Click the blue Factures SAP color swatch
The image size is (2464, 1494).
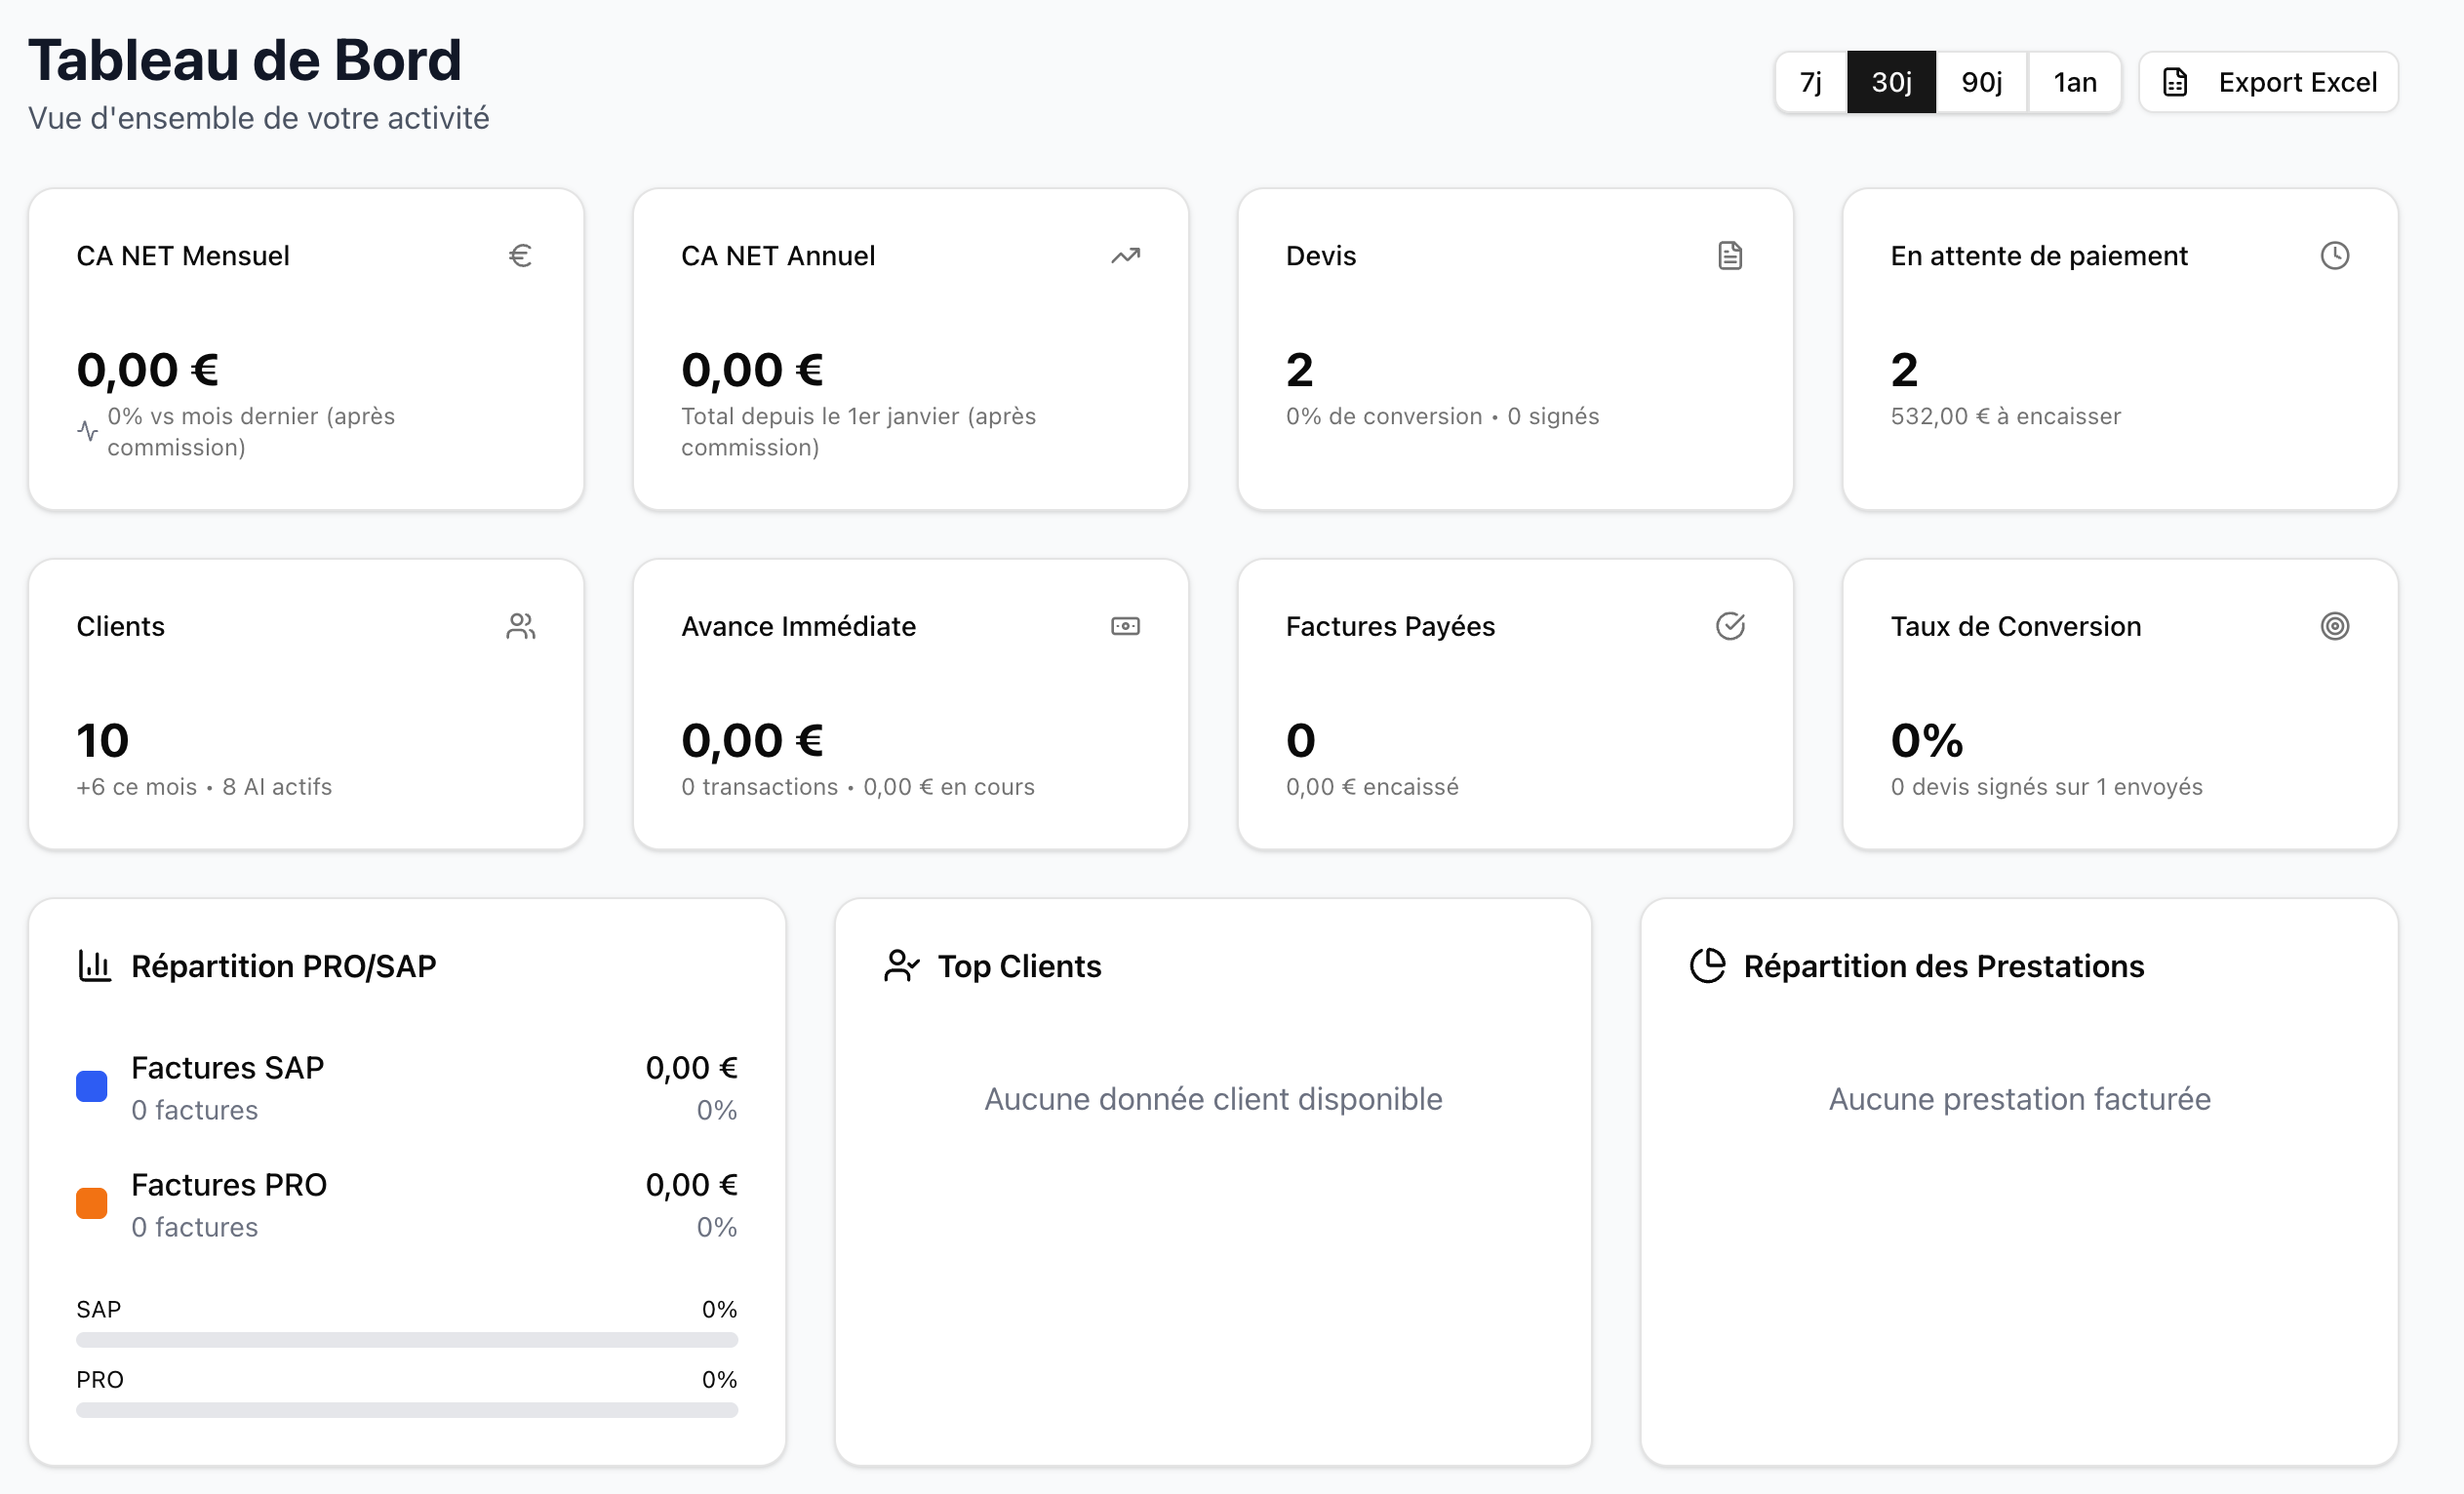click(x=92, y=1087)
